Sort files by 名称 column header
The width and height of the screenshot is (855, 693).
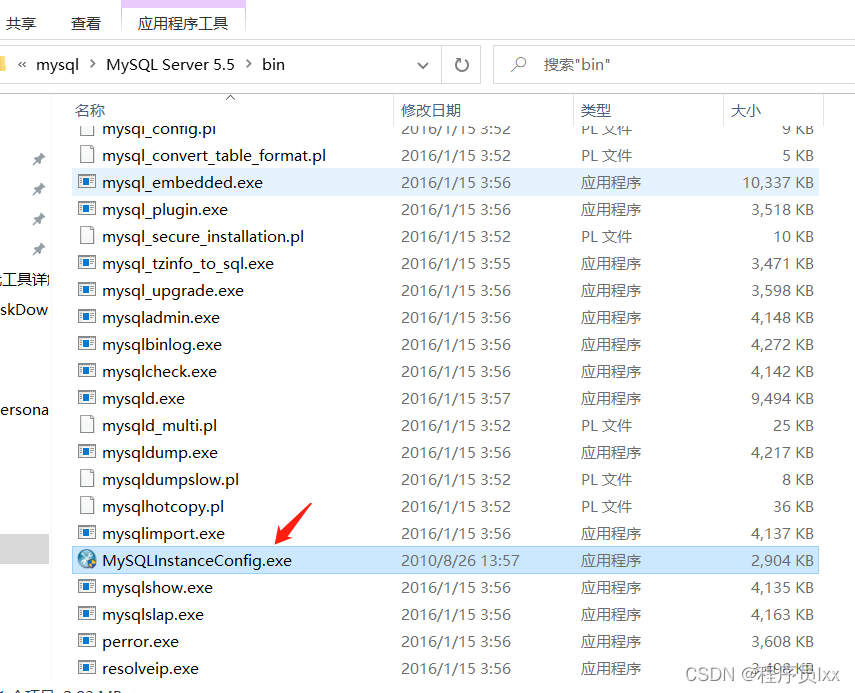tap(90, 111)
